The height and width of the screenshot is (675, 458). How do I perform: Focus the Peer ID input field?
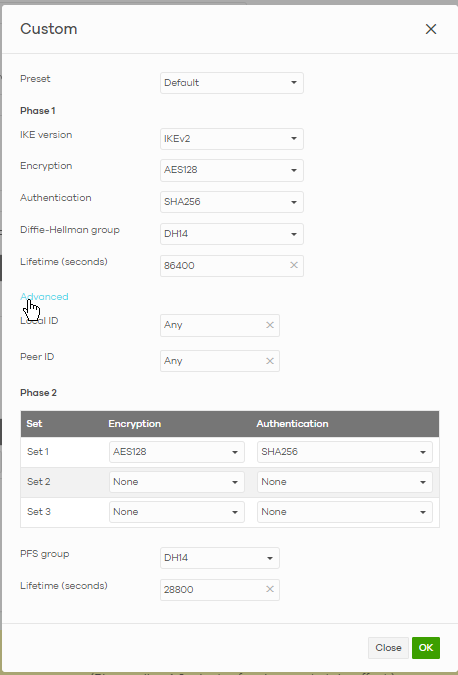point(213,361)
